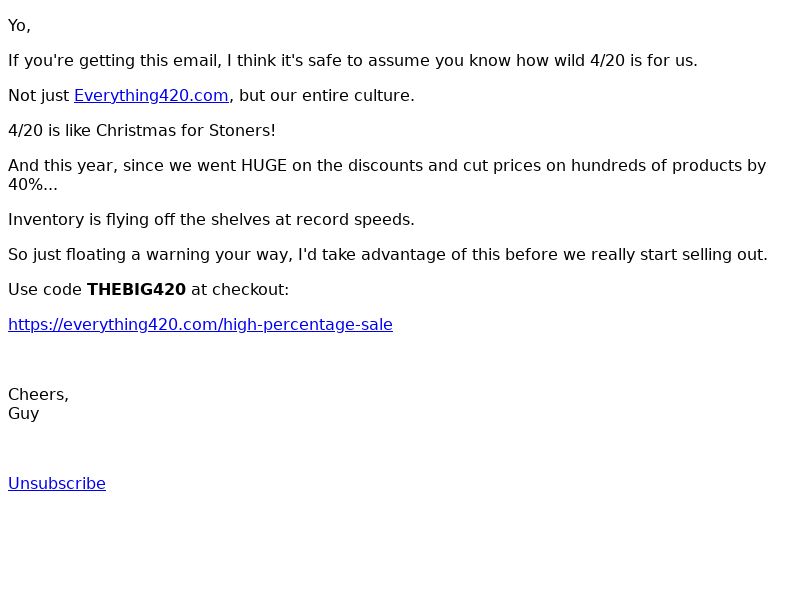The width and height of the screenshot is (800, 600).
Task: Click the 'Not just' text before the link
Action: point(39,95)
